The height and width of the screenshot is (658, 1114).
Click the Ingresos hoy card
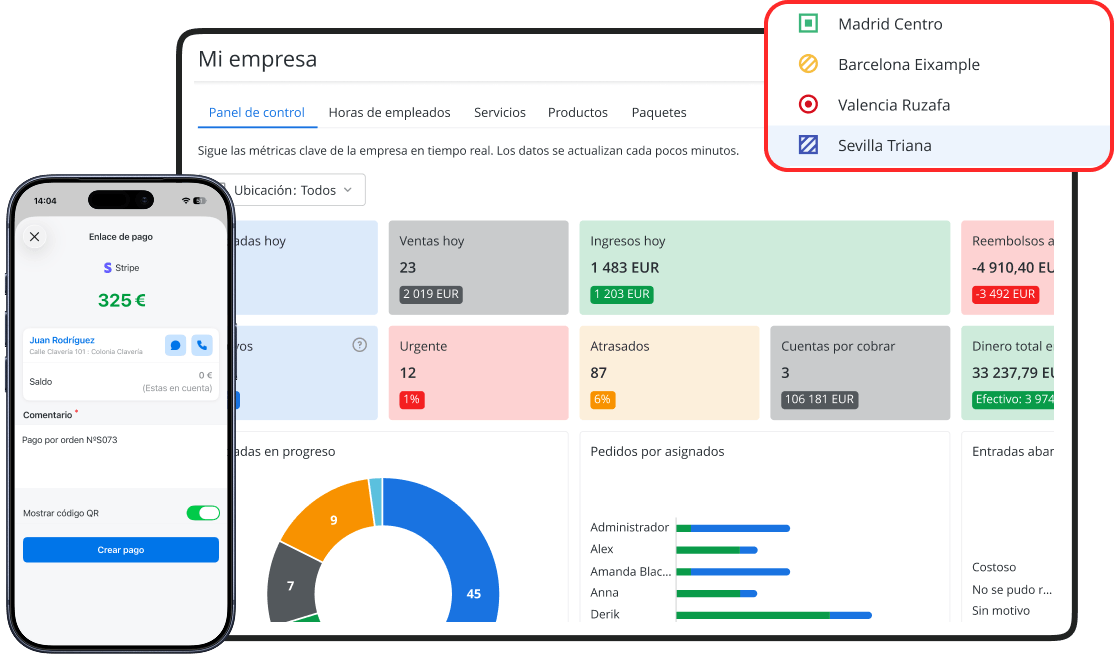[x=764, y=268]
